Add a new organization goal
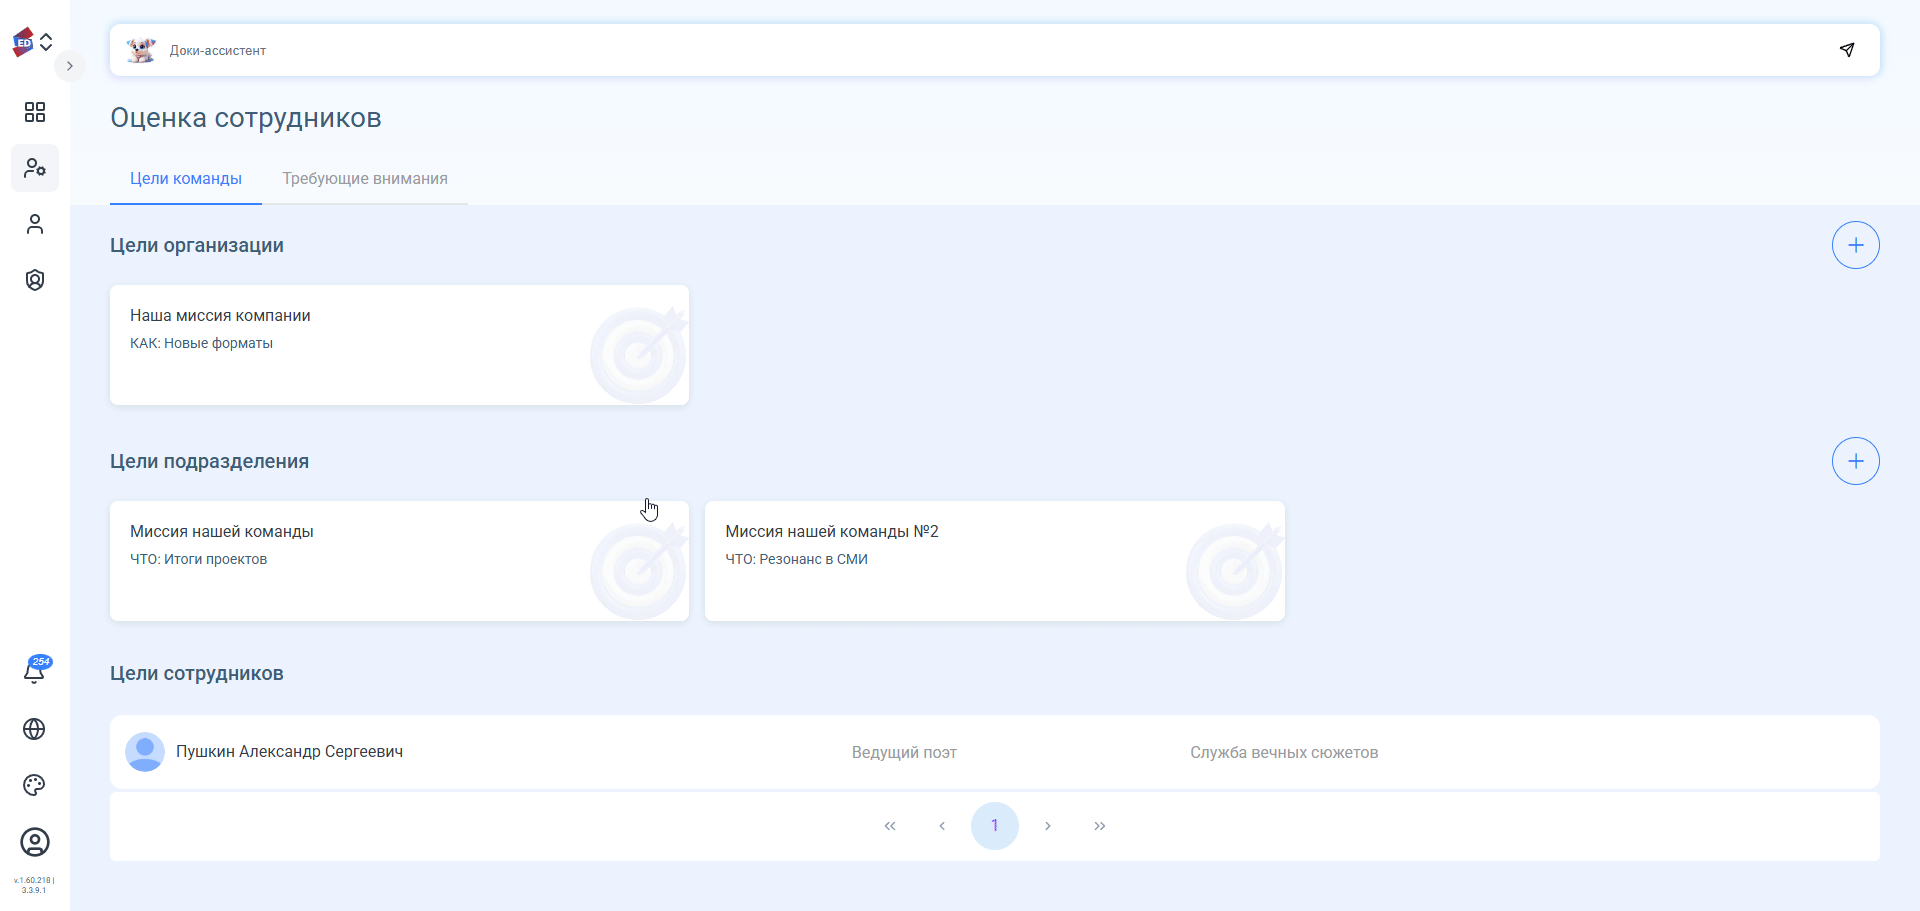This screenshot has width=1920, height=911. (x=1855, y=245)
